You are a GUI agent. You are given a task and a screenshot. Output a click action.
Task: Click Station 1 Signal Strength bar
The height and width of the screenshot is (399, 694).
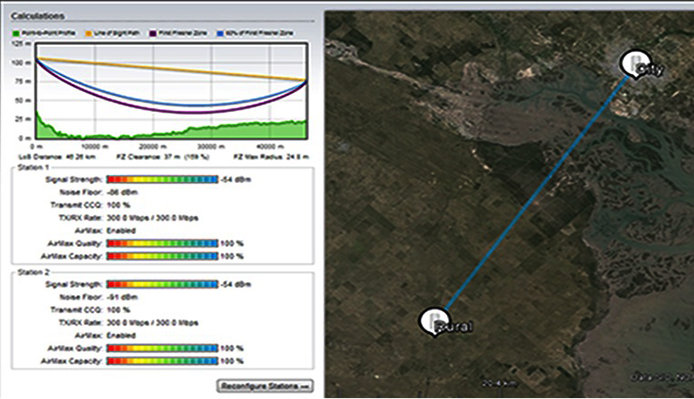pos(162,179)
